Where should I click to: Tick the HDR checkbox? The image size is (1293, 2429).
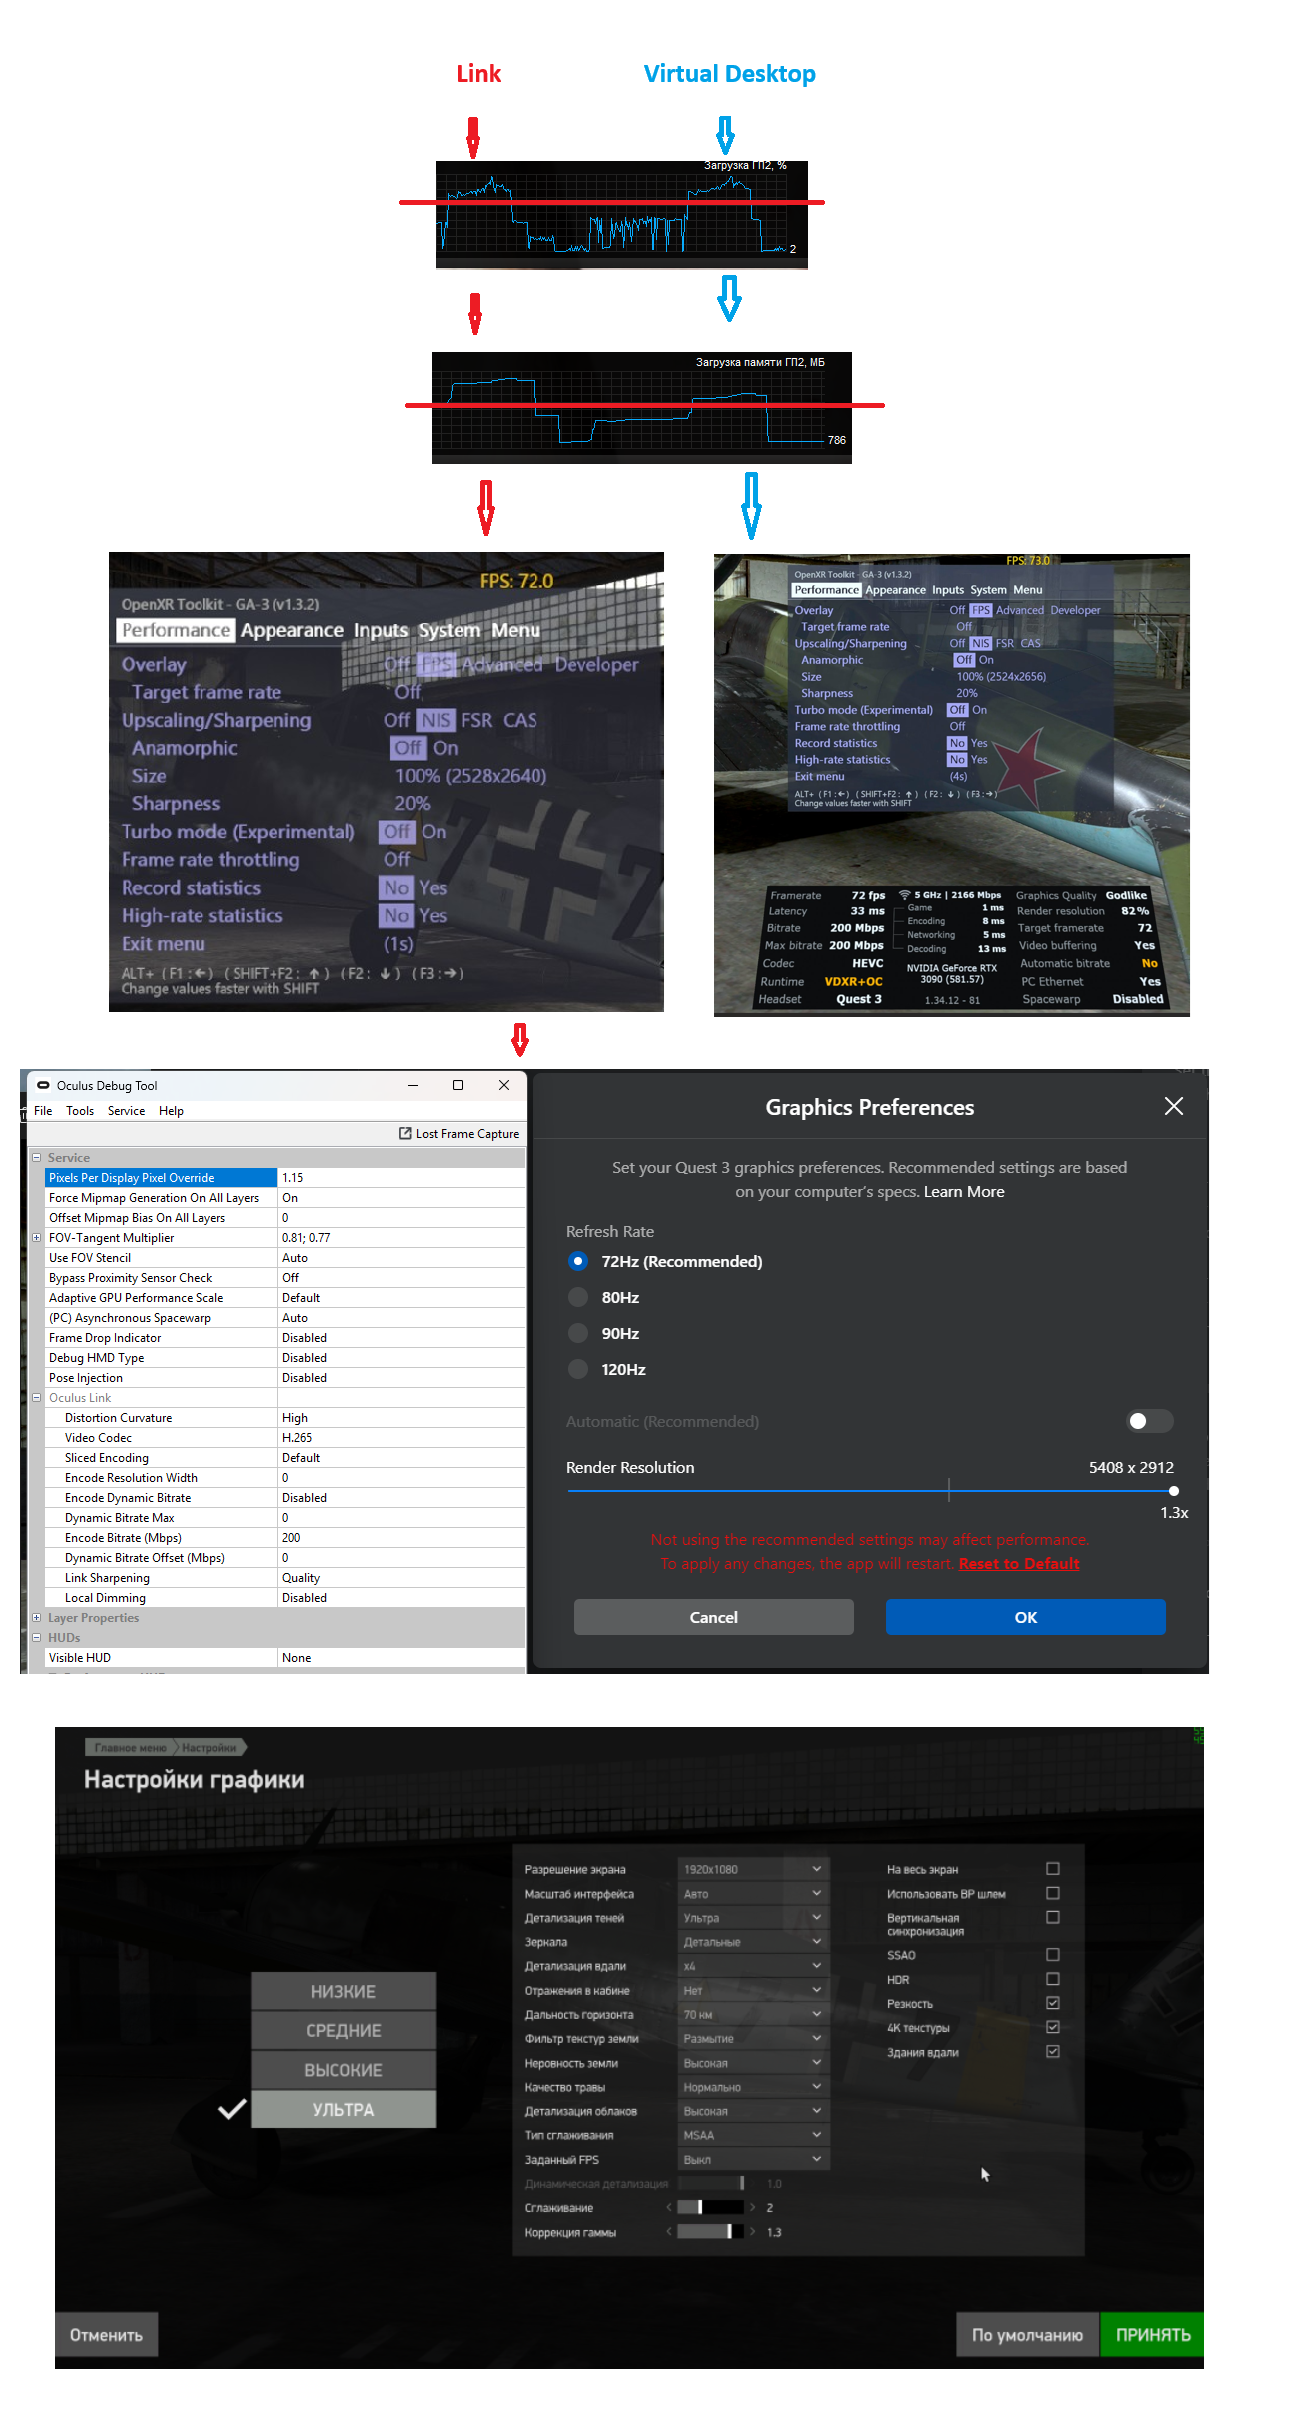(x=1053, y=1979)
